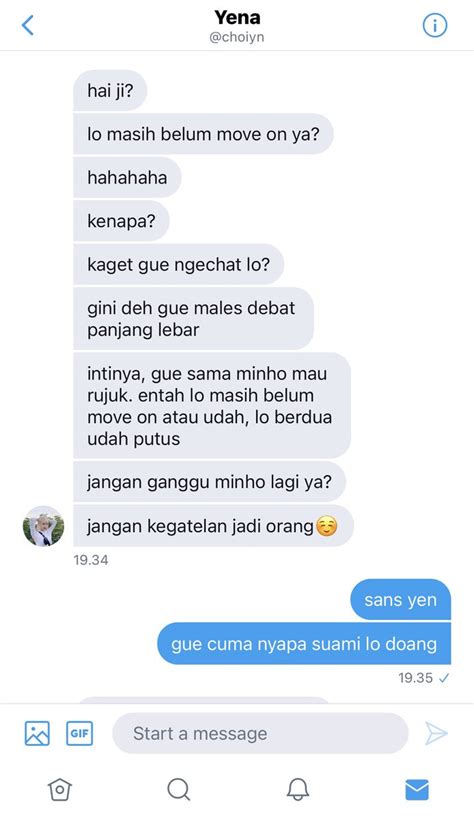Select the "sans yen" sent message
The height and width of the screenshot is (819, 474).
click(x=400, y=600)
